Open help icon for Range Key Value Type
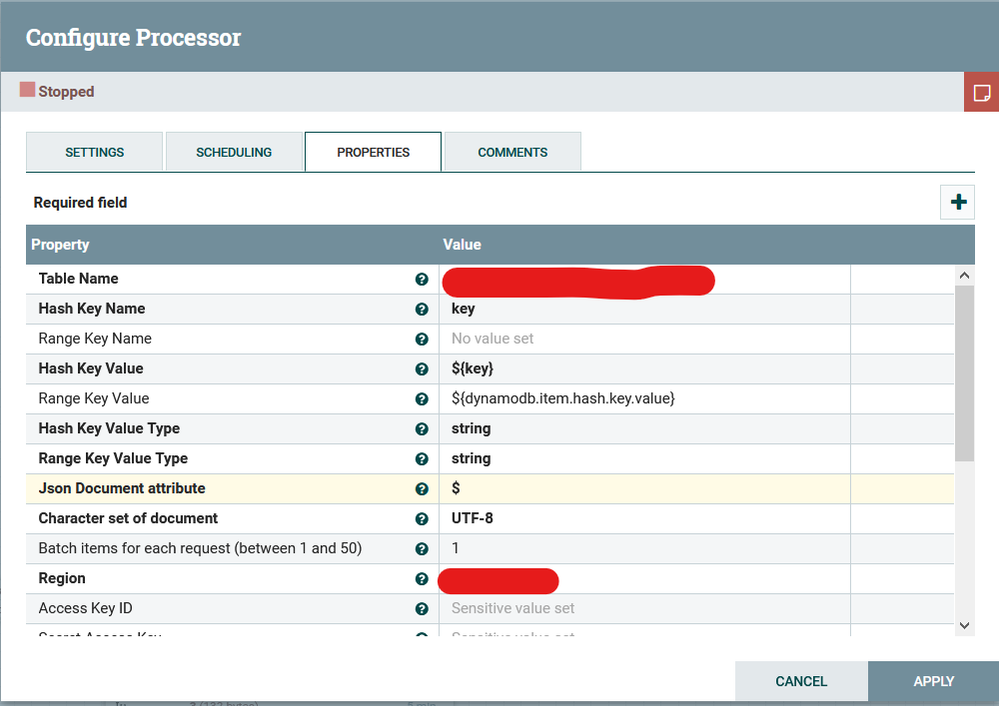 tap(421, 459)
